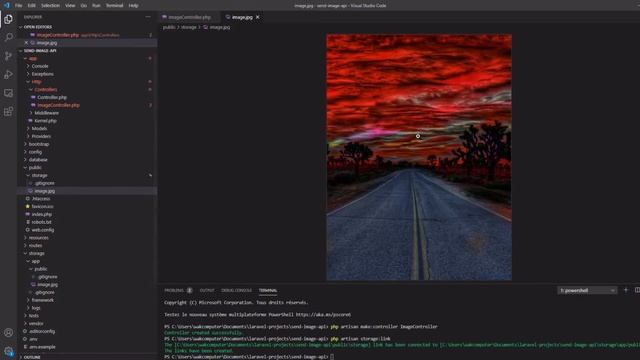Close image.jpg in Open Editors list

(x=27, y=42)
